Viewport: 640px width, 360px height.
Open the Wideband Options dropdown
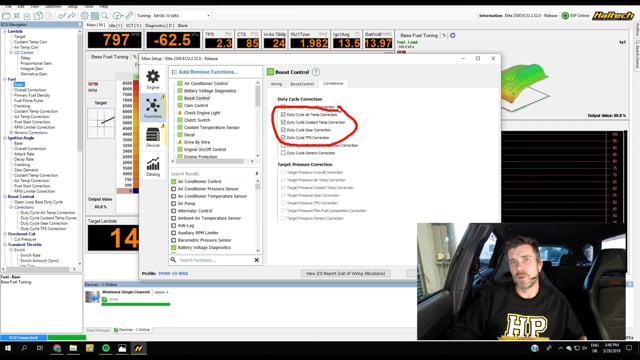click(x=162, y=292)
